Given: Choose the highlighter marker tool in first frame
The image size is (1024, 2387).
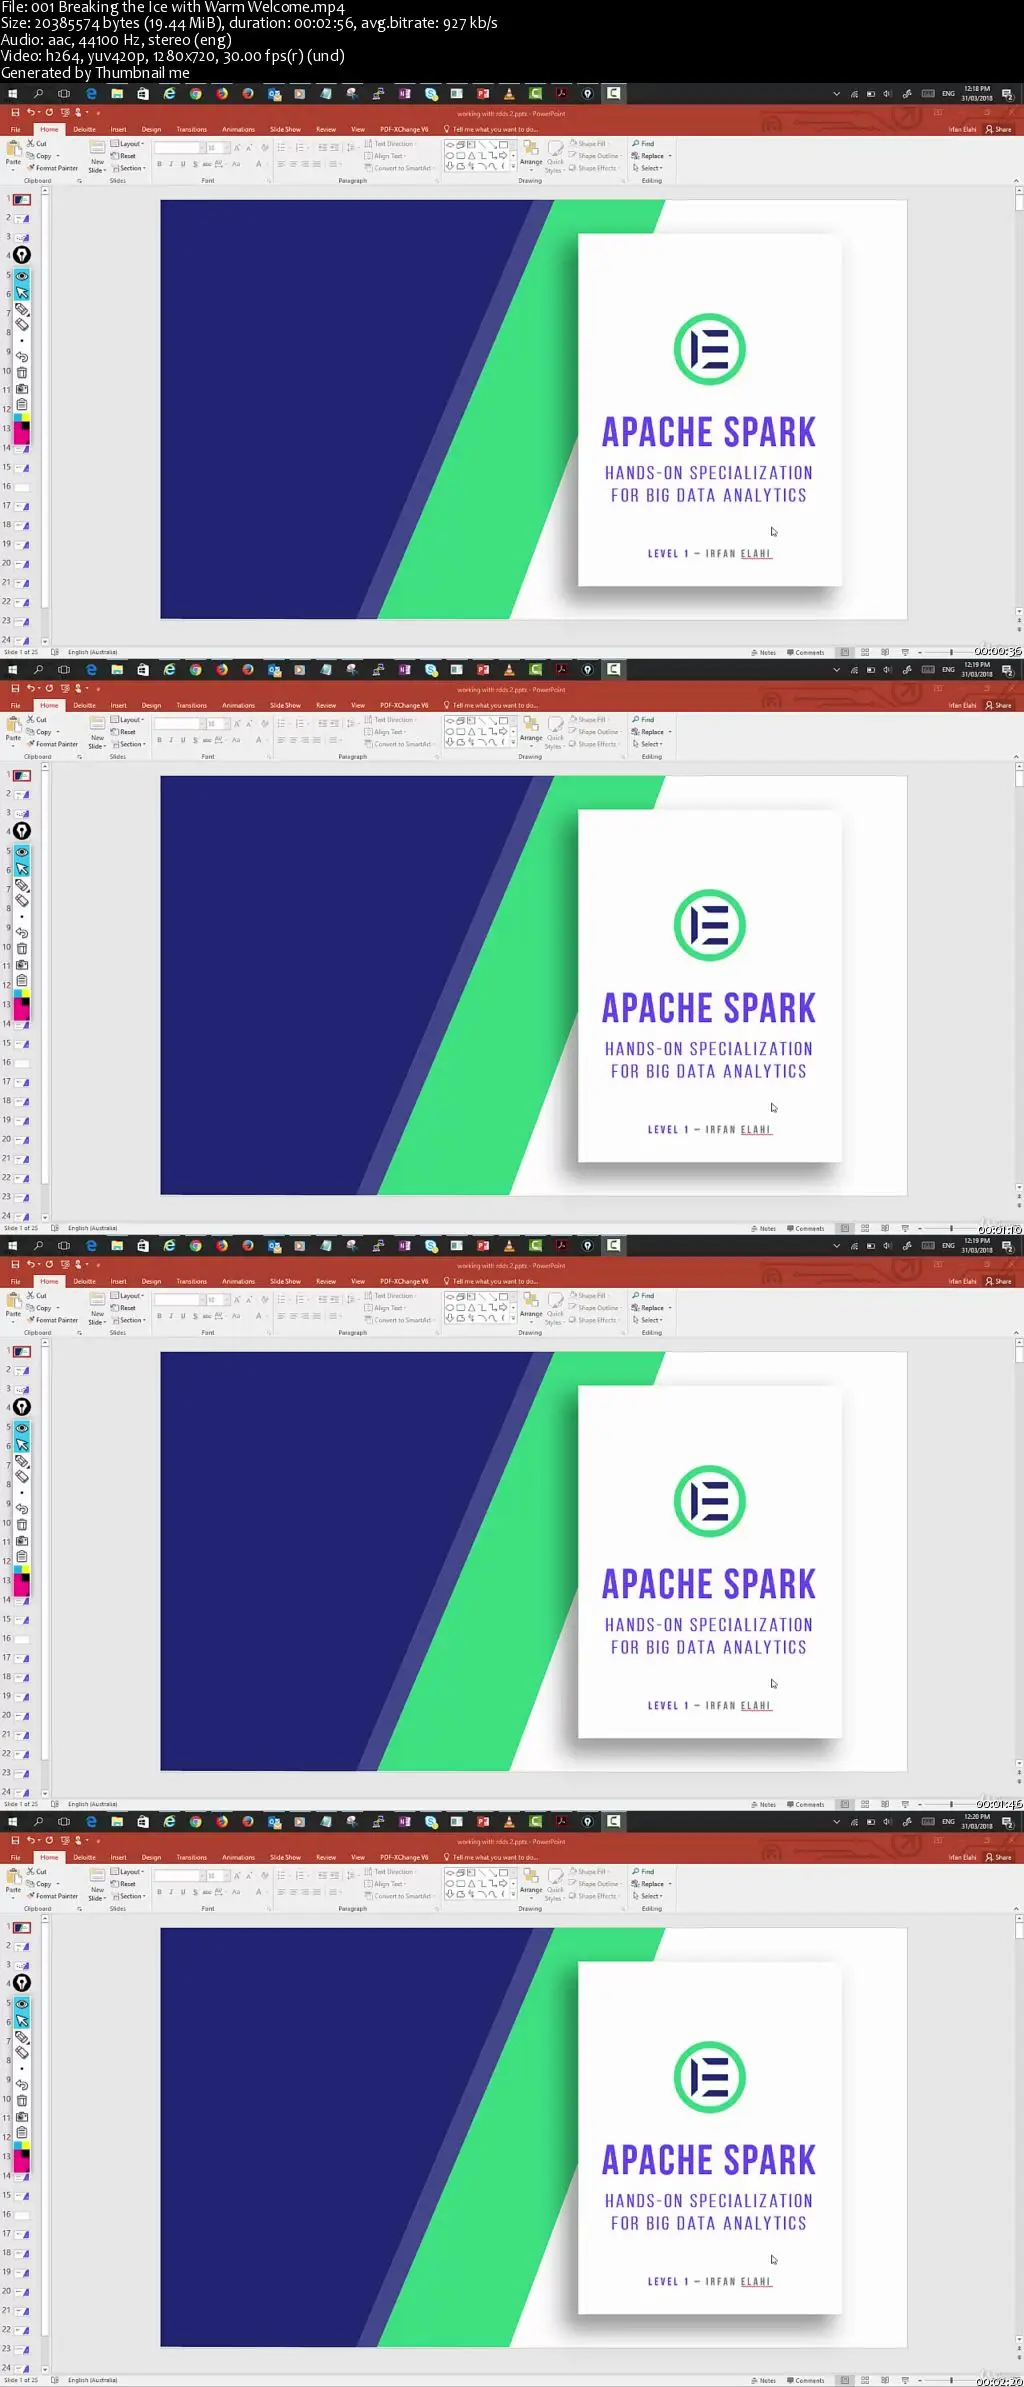Looking at the screenshot, I should pyautogui.click(x=21, y=310).
